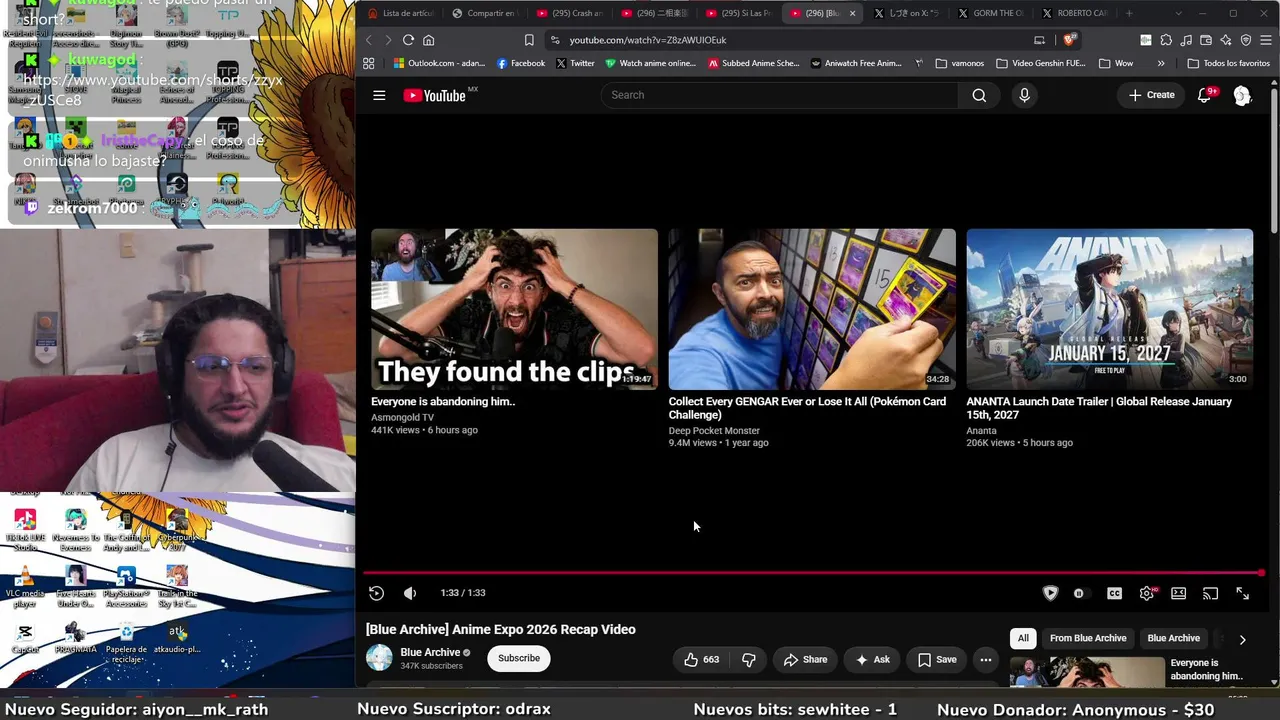Open the 'Wow' bookmarks folder
Screen dimensions: 1280x720
1116,63
